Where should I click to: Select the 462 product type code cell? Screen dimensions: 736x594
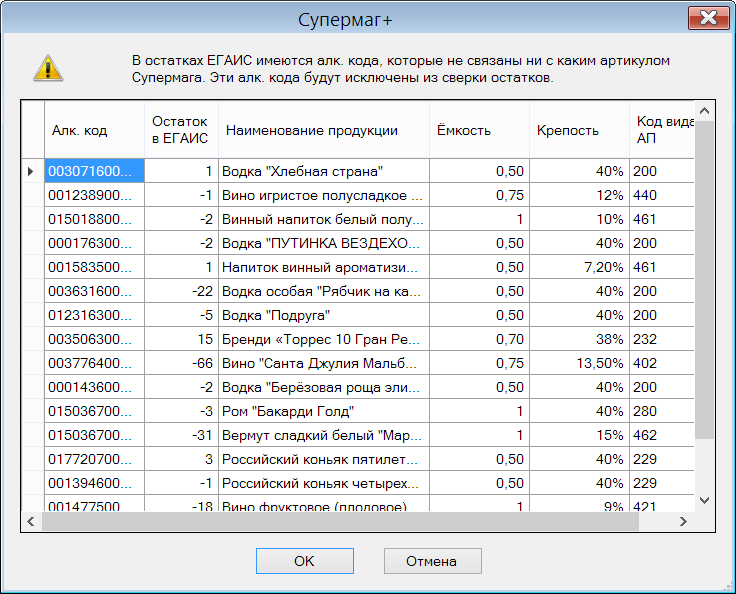pos(662,434)
